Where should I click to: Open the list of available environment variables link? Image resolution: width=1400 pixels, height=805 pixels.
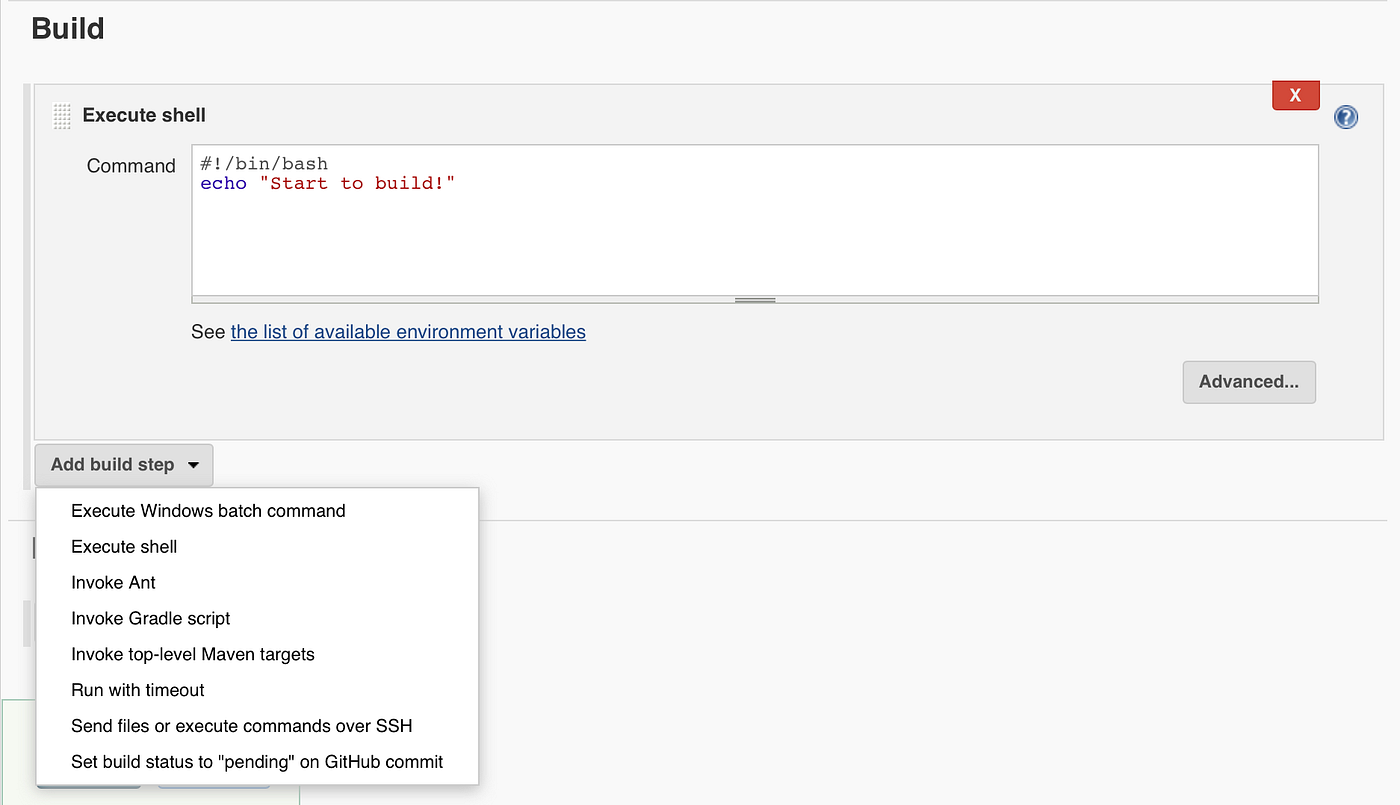408,331
